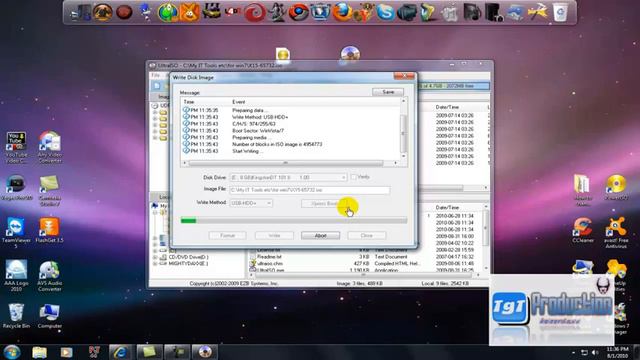
Task: Open the volume icon in system tray
Action: [x=595, y=352]
